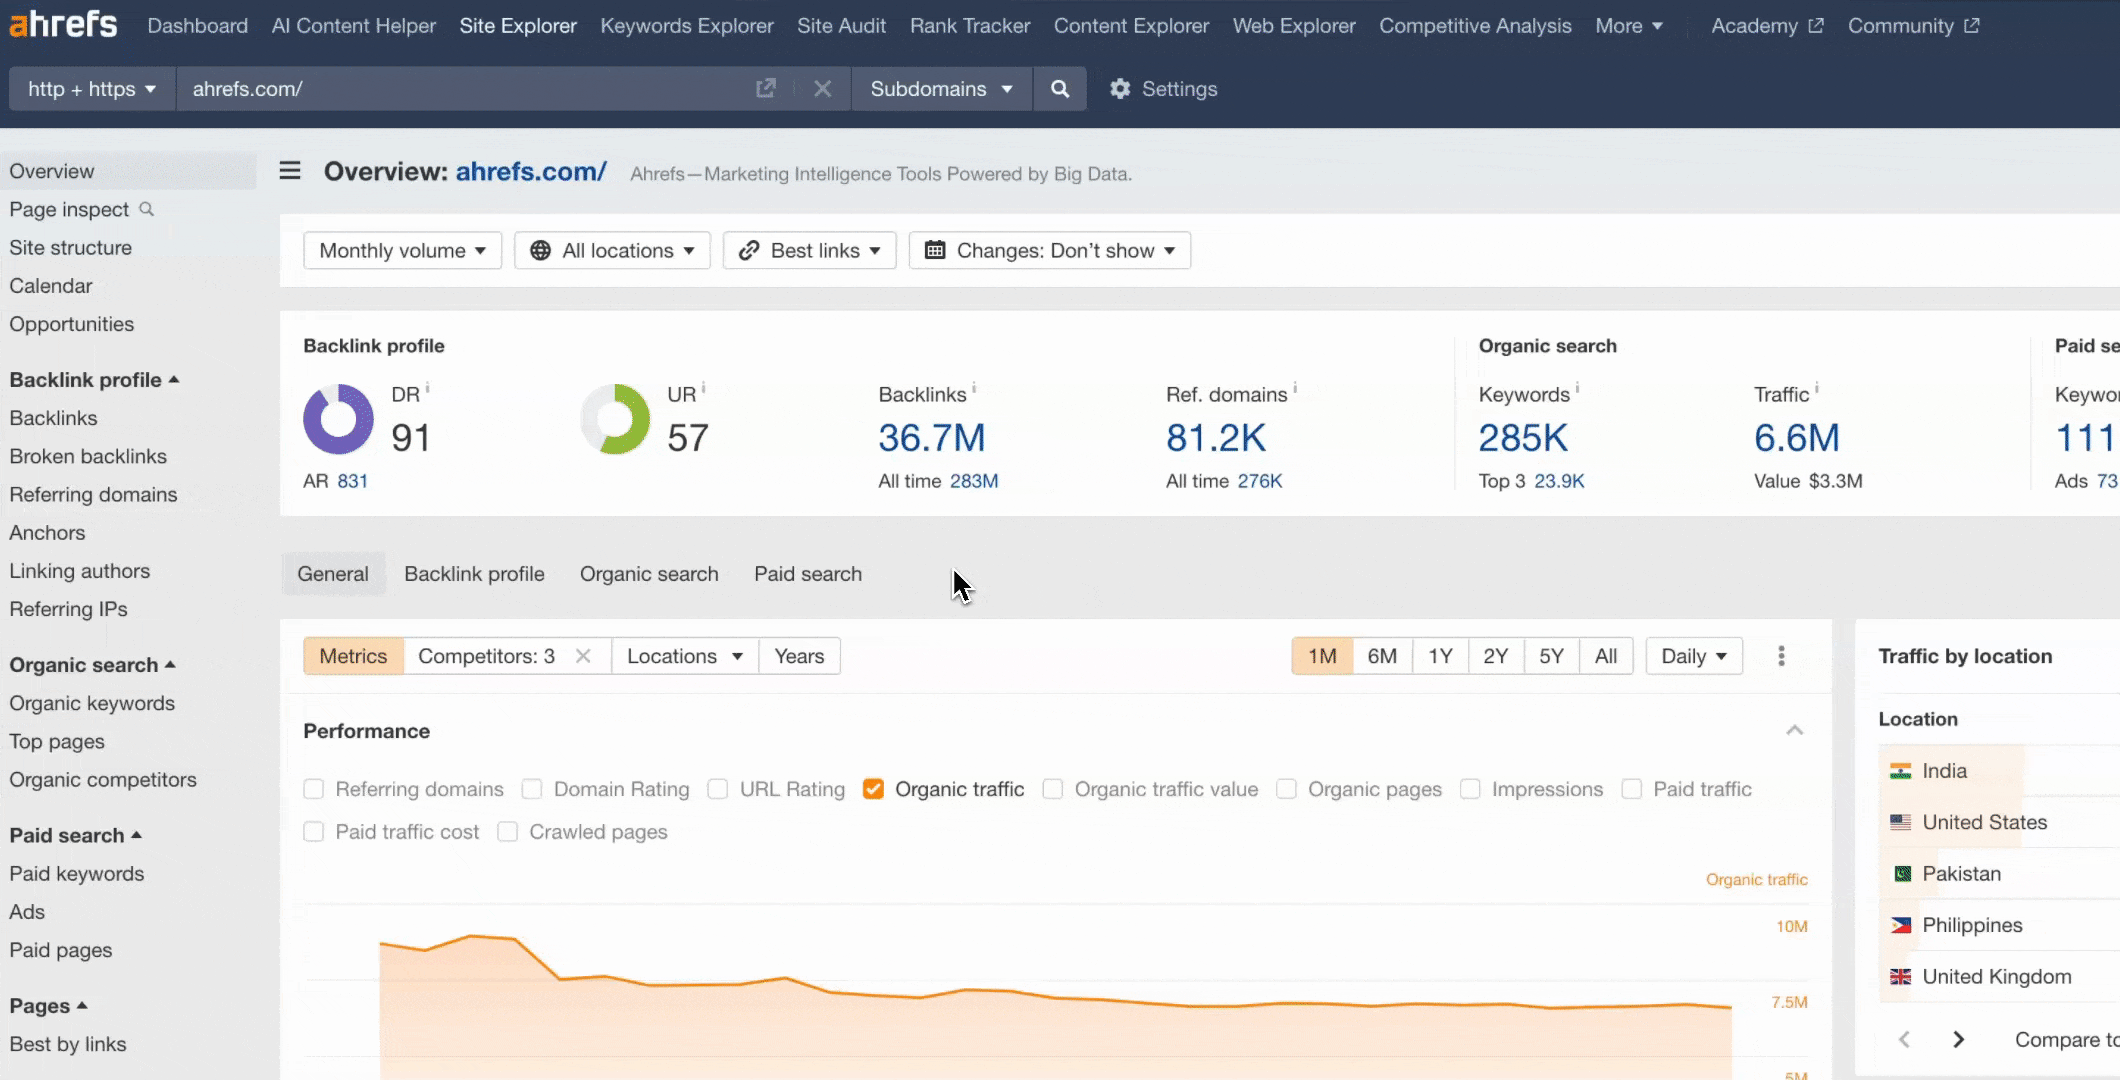Screen dimensions: 2120x1080
Task: Open the All locations dropdown
Action: [611, 250]
